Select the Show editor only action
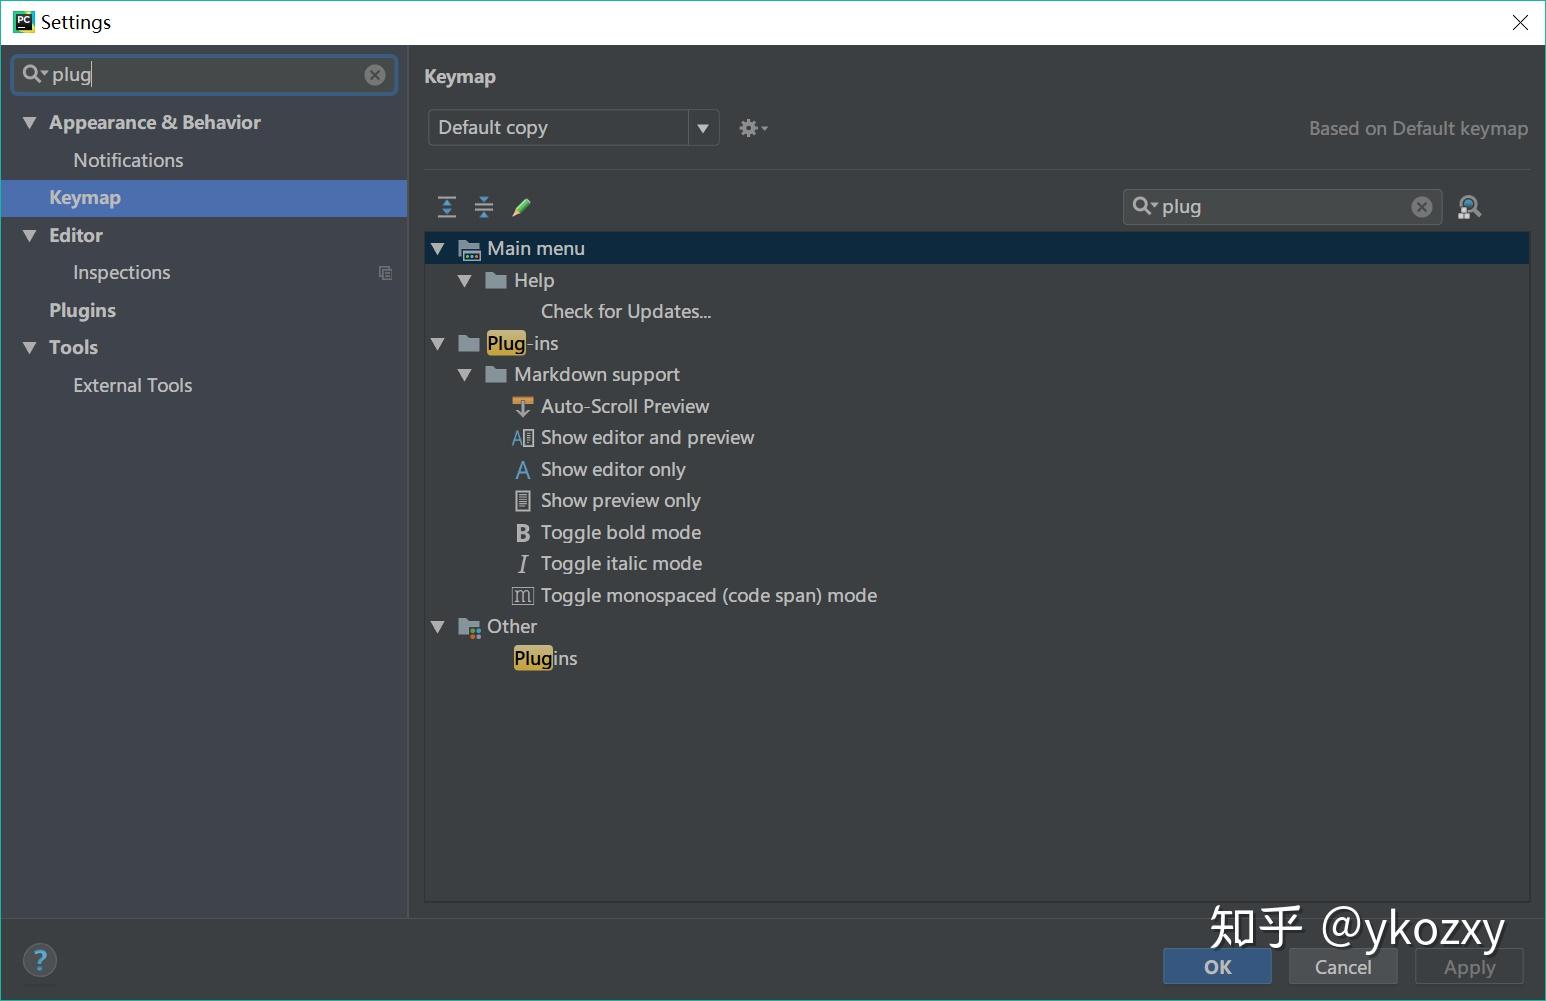1546x1001 pixels. point(613,470)
